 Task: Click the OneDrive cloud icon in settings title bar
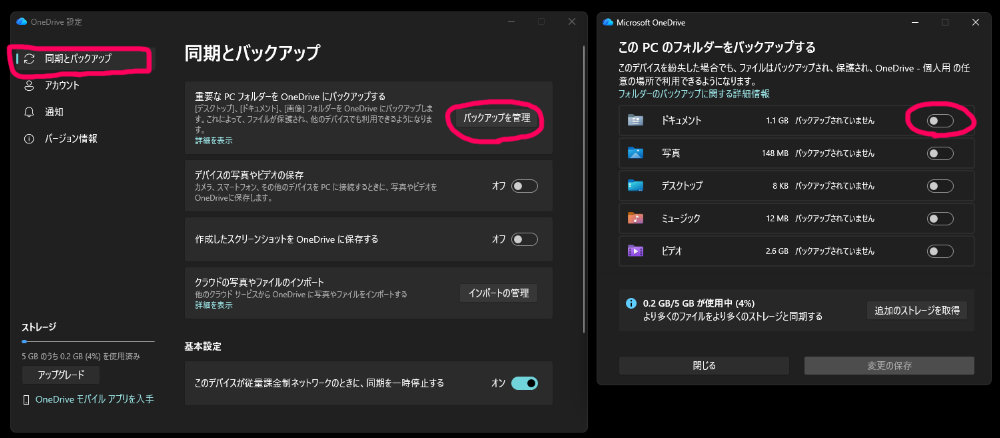(x=21, y=22)
